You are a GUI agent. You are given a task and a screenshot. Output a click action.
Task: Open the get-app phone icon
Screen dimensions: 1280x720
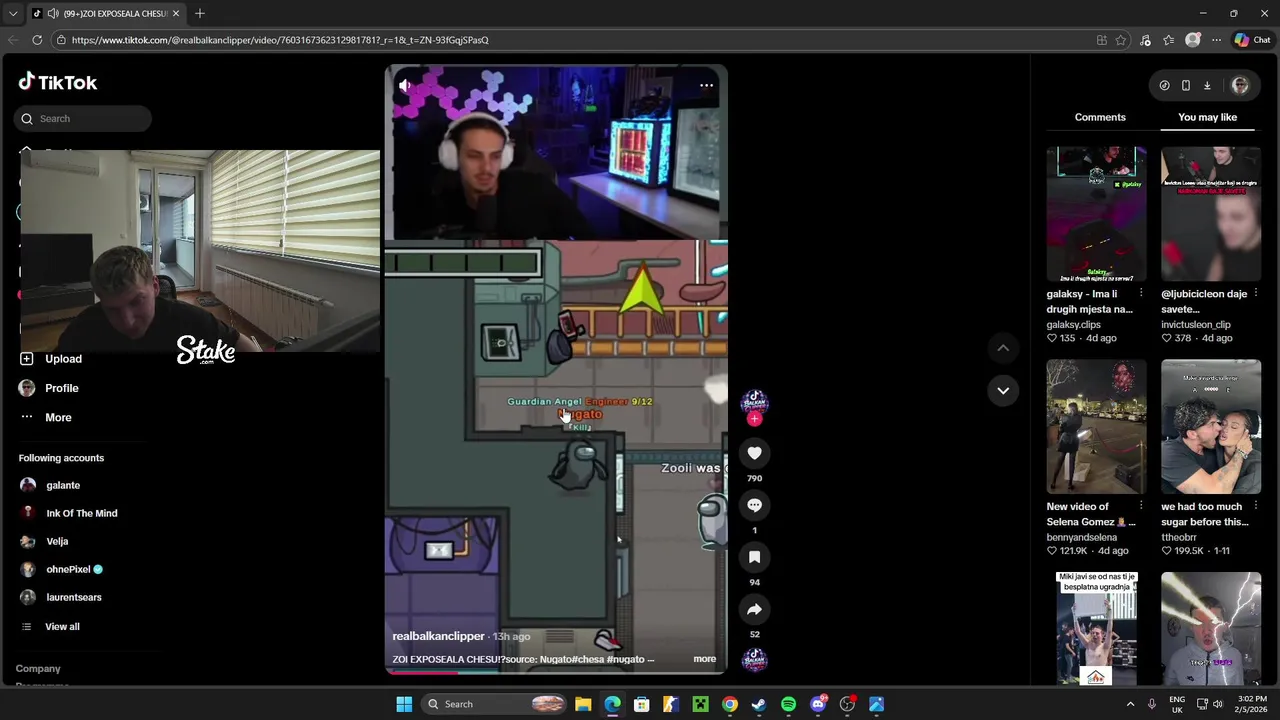pos(1186,86)
